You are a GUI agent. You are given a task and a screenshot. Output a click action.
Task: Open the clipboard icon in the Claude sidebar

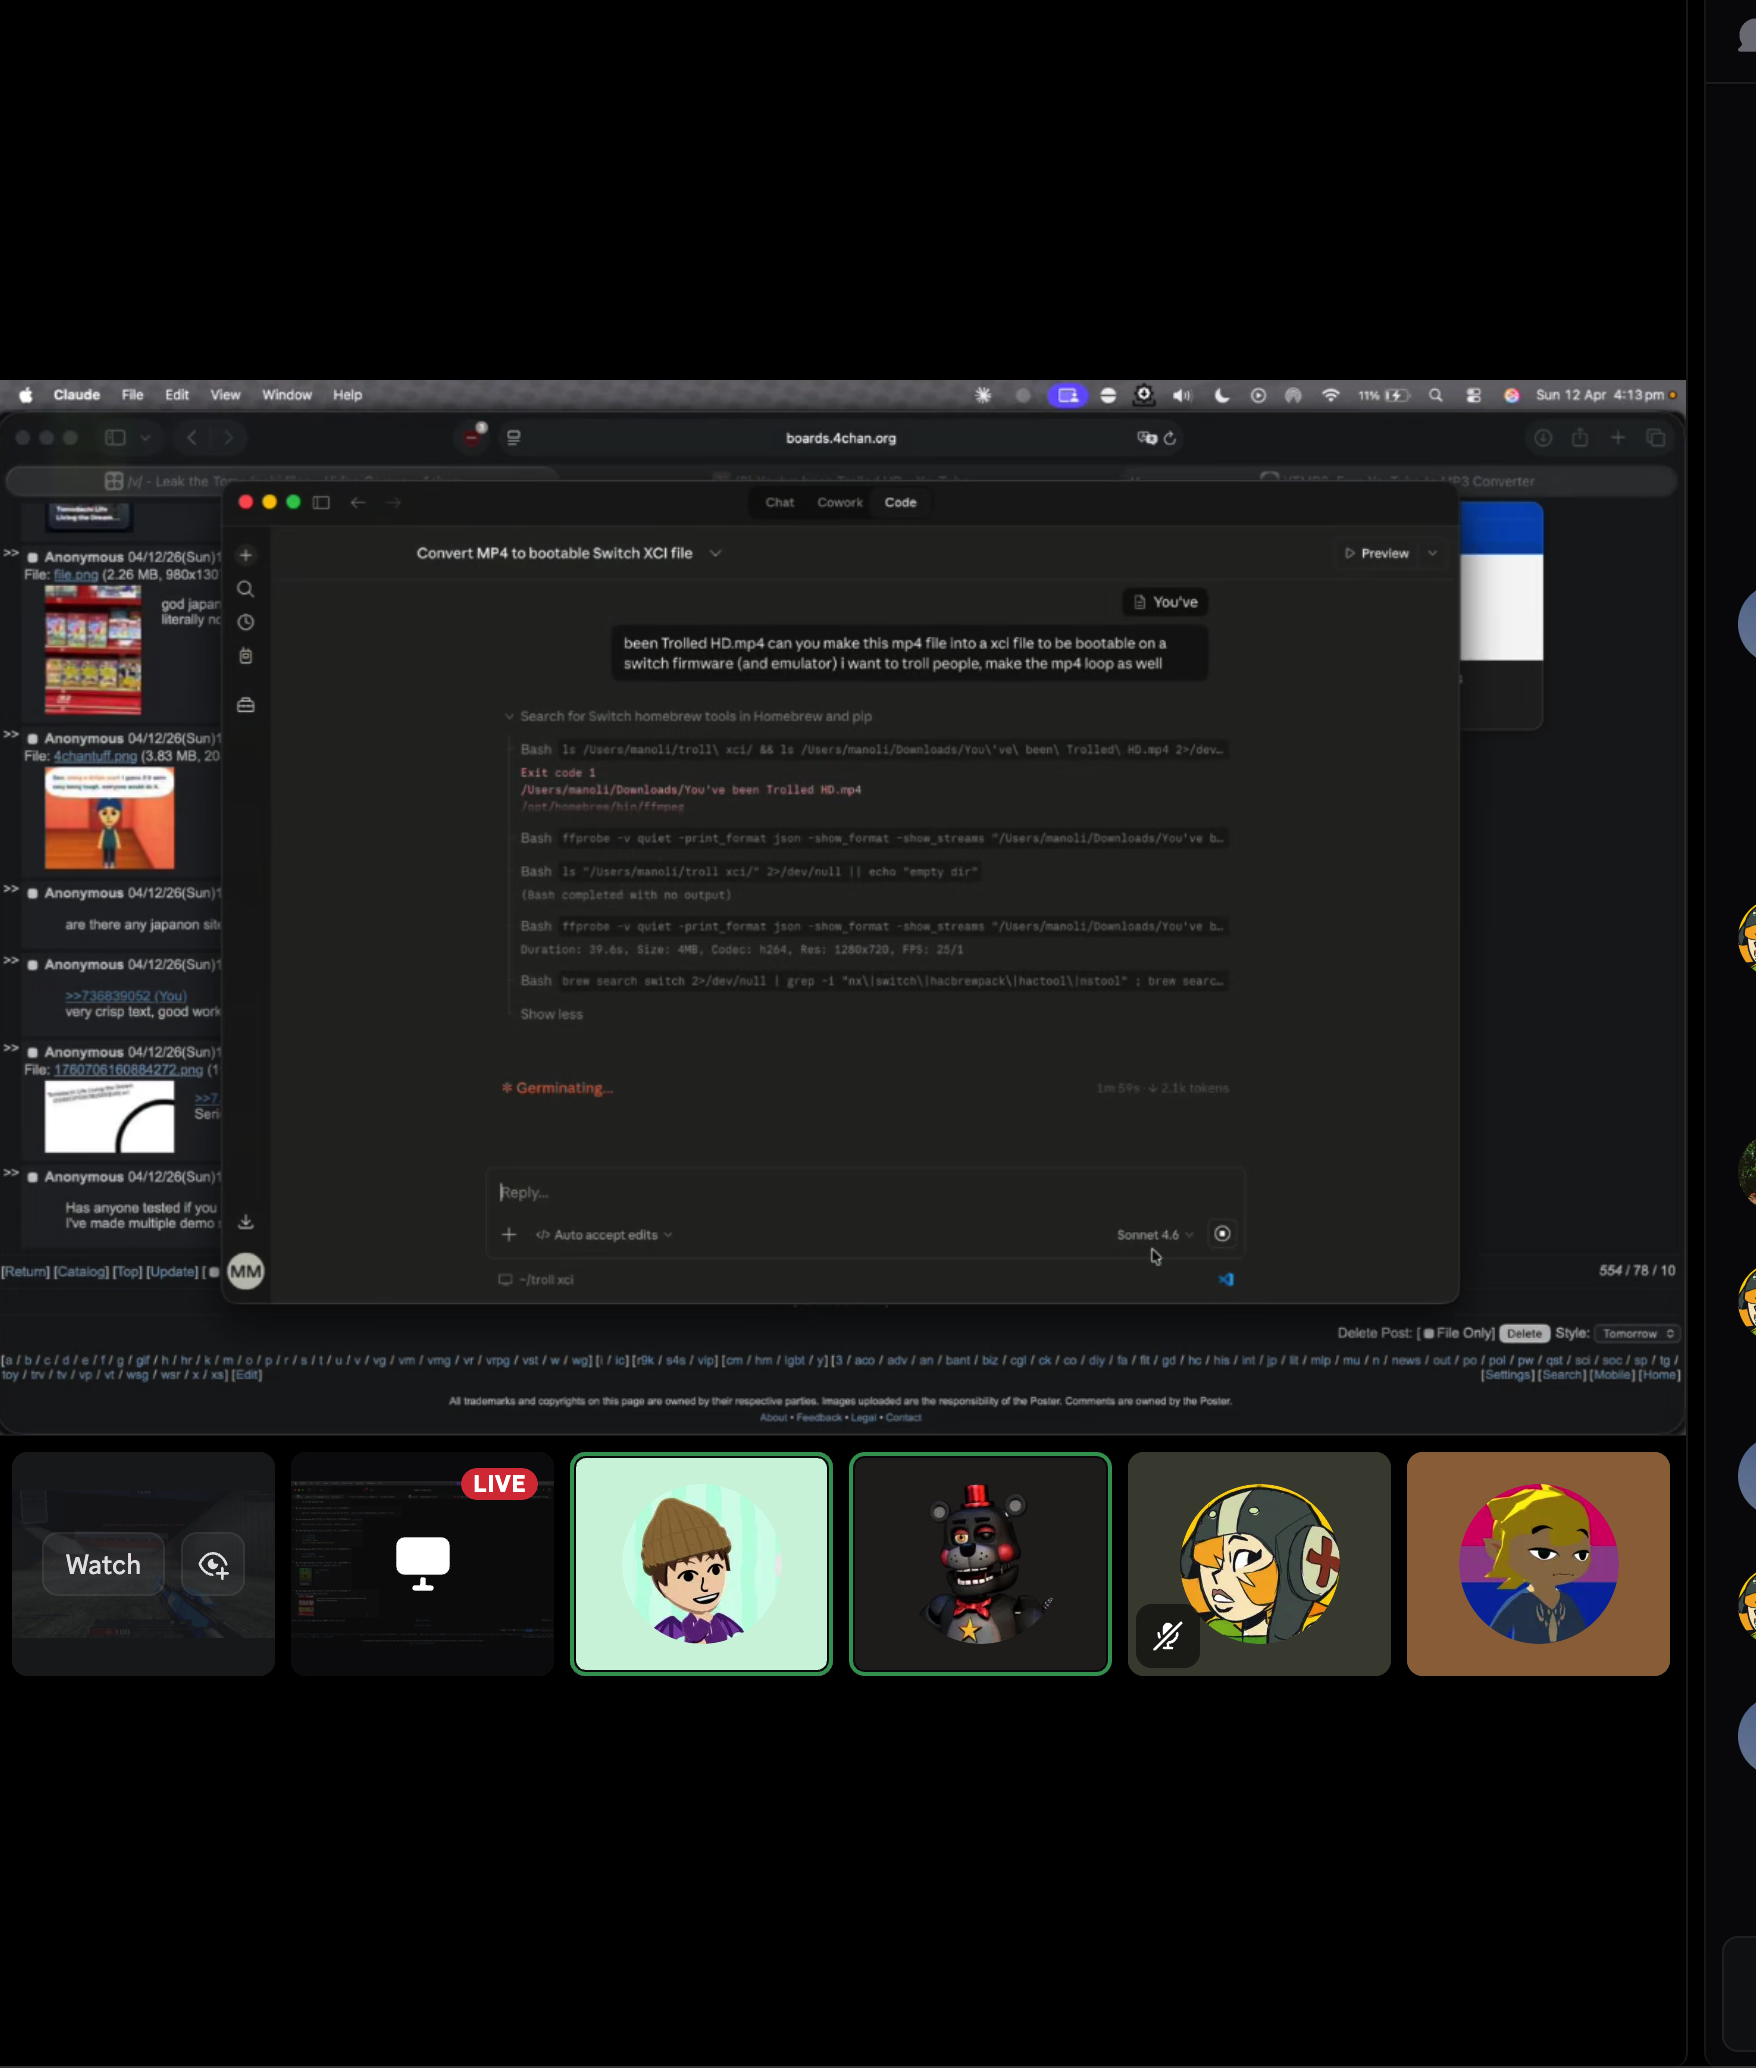(x=246, y=656)
